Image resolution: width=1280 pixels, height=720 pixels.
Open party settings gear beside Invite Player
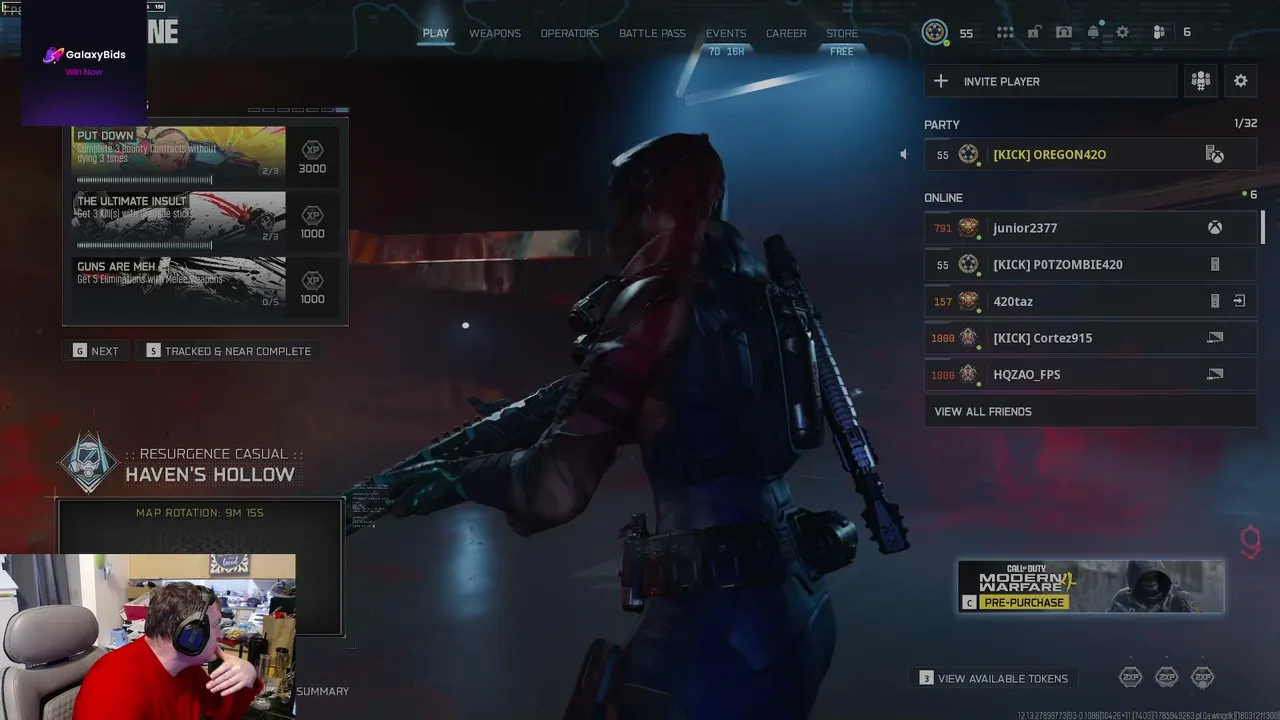pyautogui.click(x=1241, y=81)
